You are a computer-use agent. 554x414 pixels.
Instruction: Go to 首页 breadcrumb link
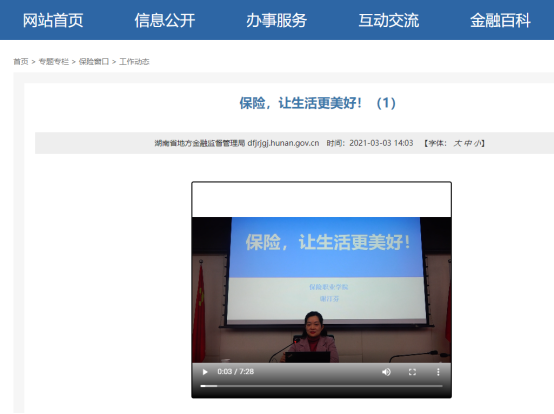click(21, 61)
